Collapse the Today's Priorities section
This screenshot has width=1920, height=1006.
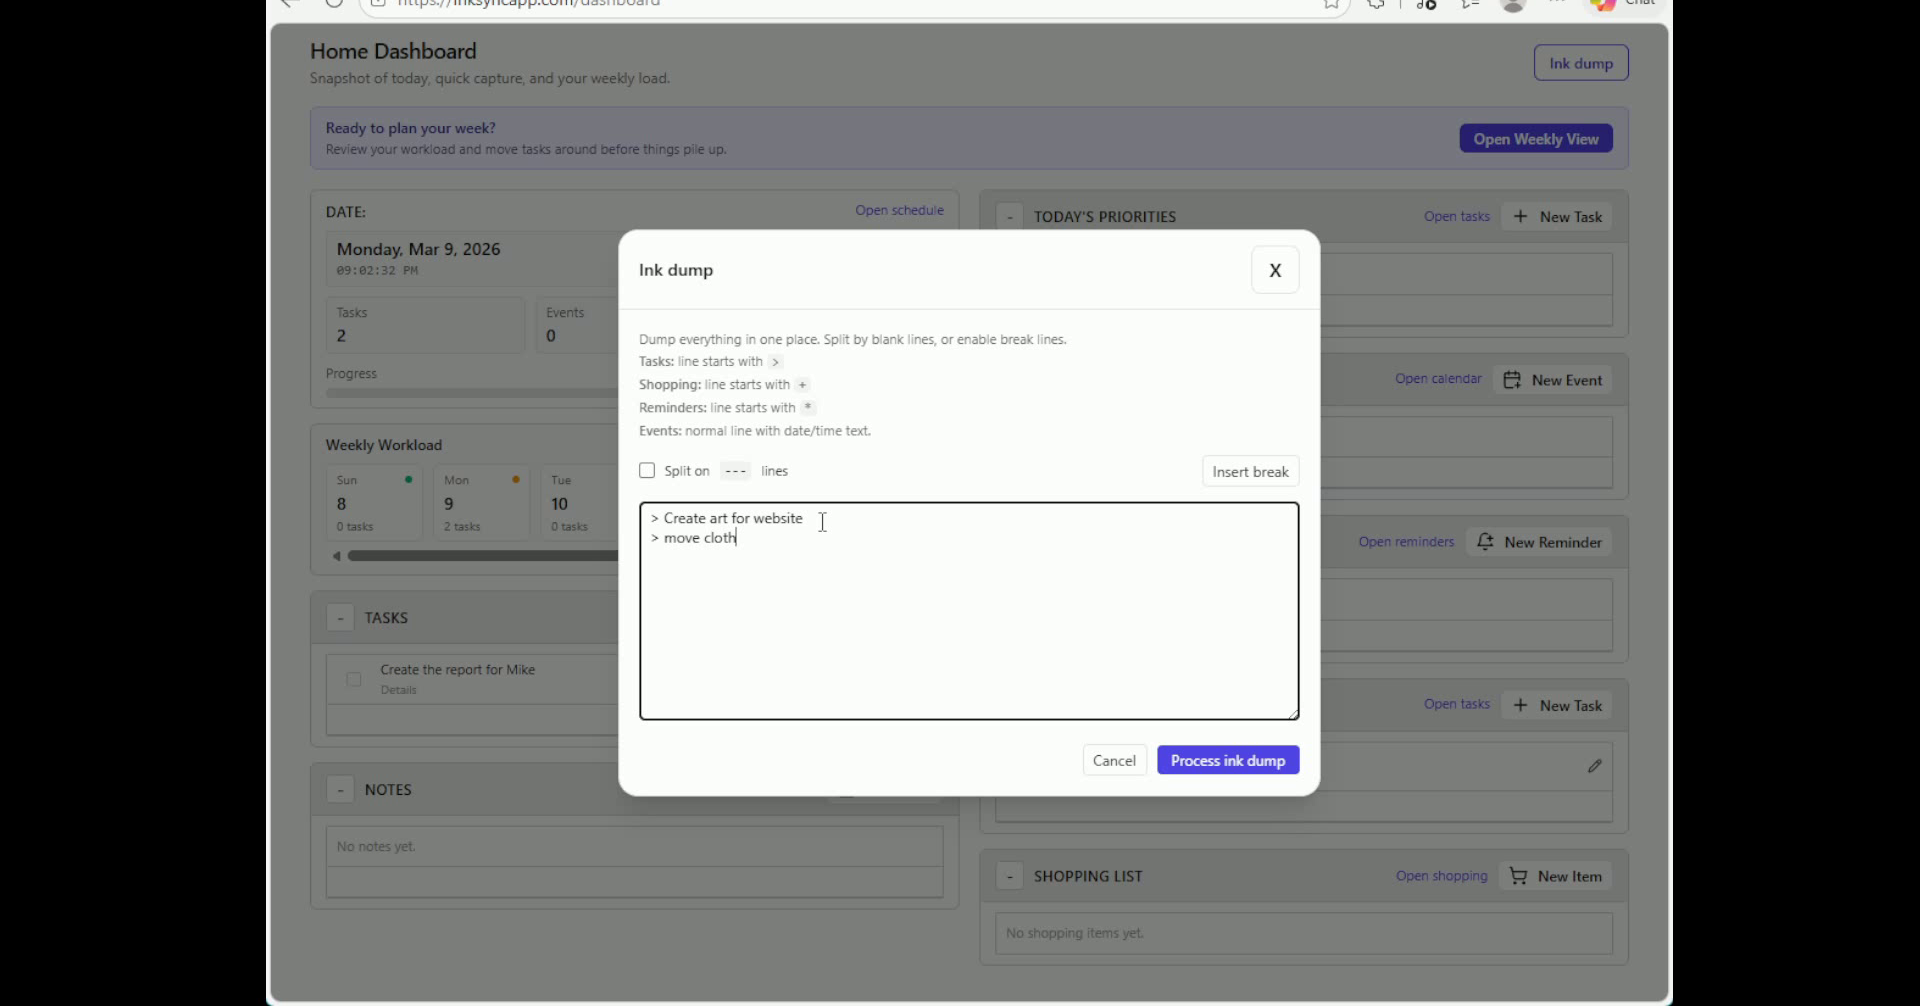[1009, 217]
